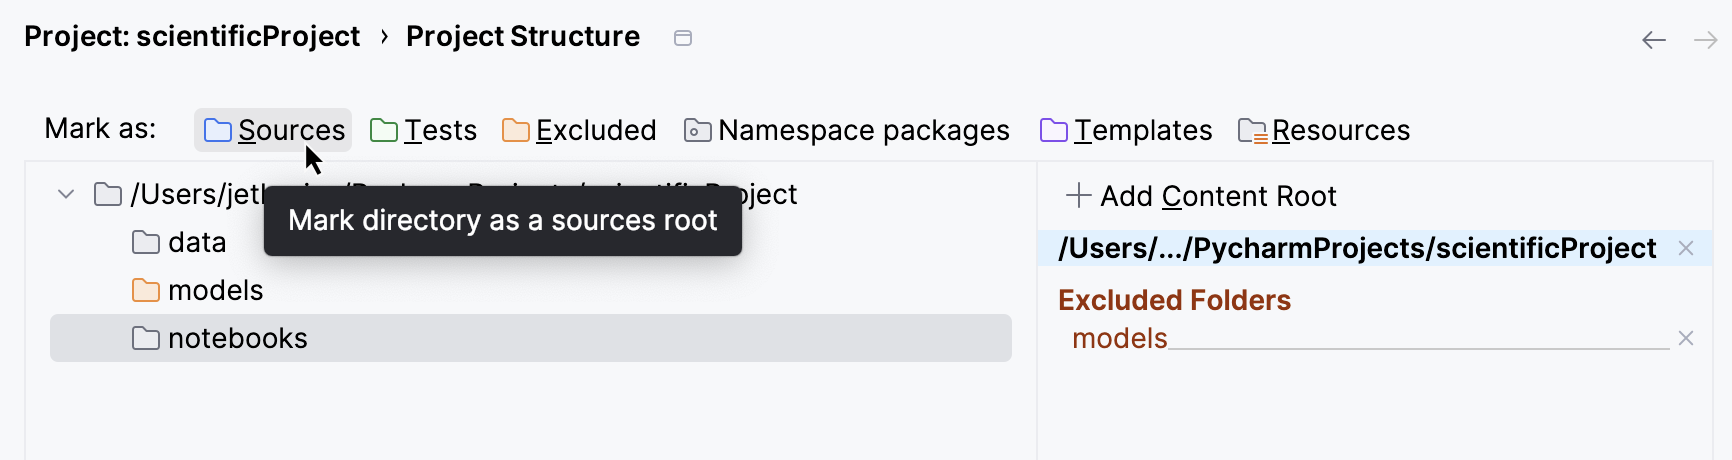Image resolution: width=1732 pixels, height=460 pixels.
Task: Navigate forward with right arrow
Action: 1705,40
